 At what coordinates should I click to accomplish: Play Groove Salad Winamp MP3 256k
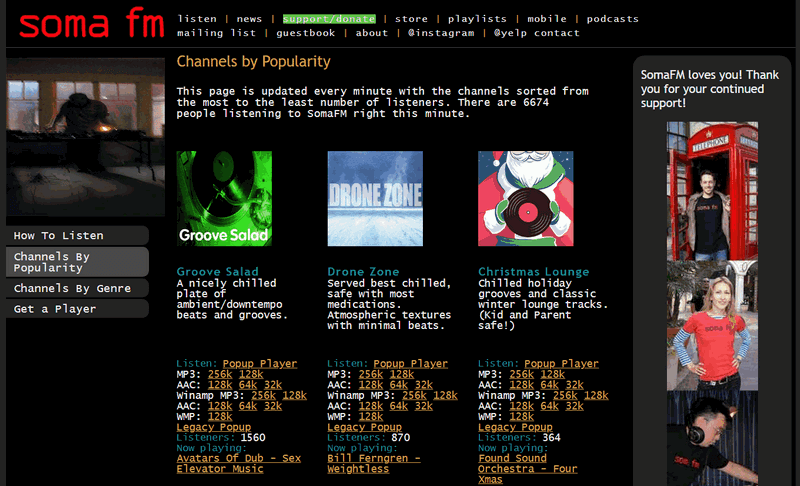263,396
